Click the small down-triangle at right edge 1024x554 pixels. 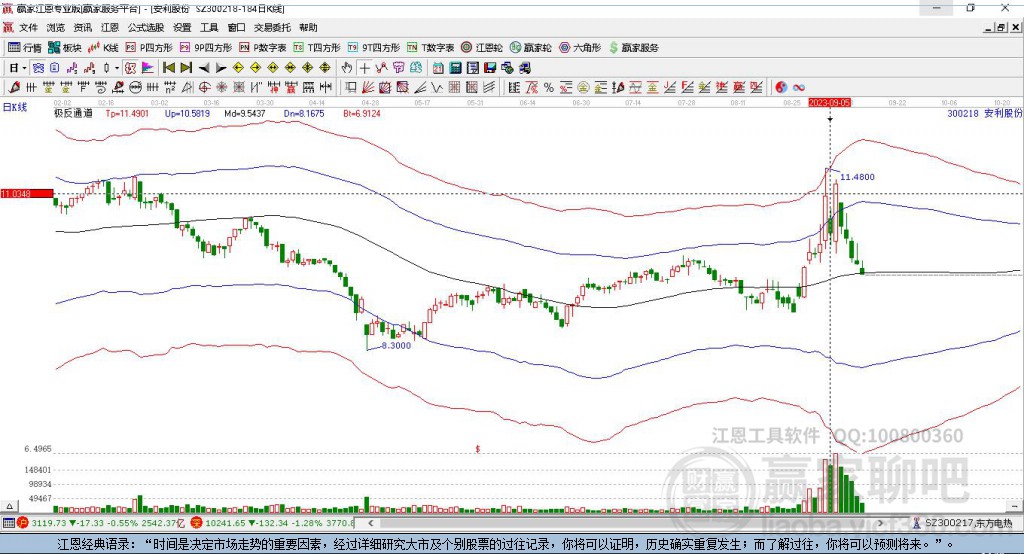coord(1014,506)
